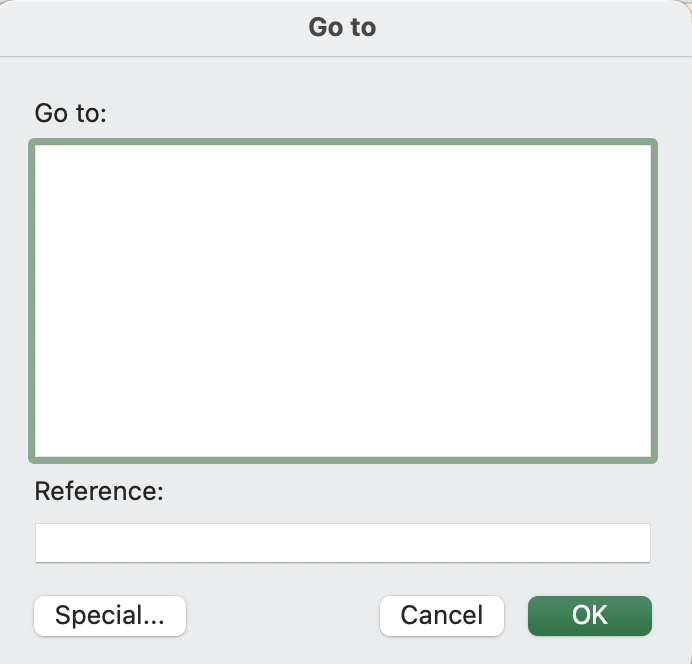The width and height of the screenshot is (692, 664).
Task: Click the OK button
Action: [x=589, y=615]
